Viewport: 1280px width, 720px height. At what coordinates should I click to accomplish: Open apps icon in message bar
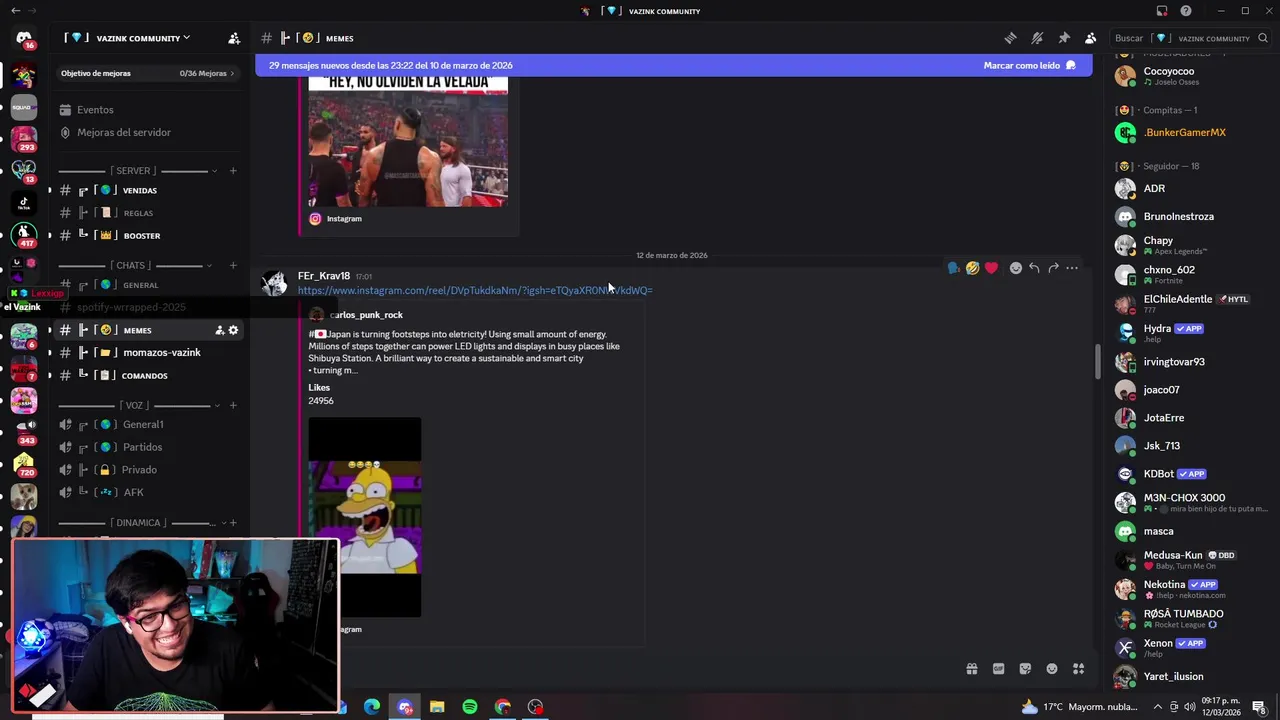click(1079, 669)
